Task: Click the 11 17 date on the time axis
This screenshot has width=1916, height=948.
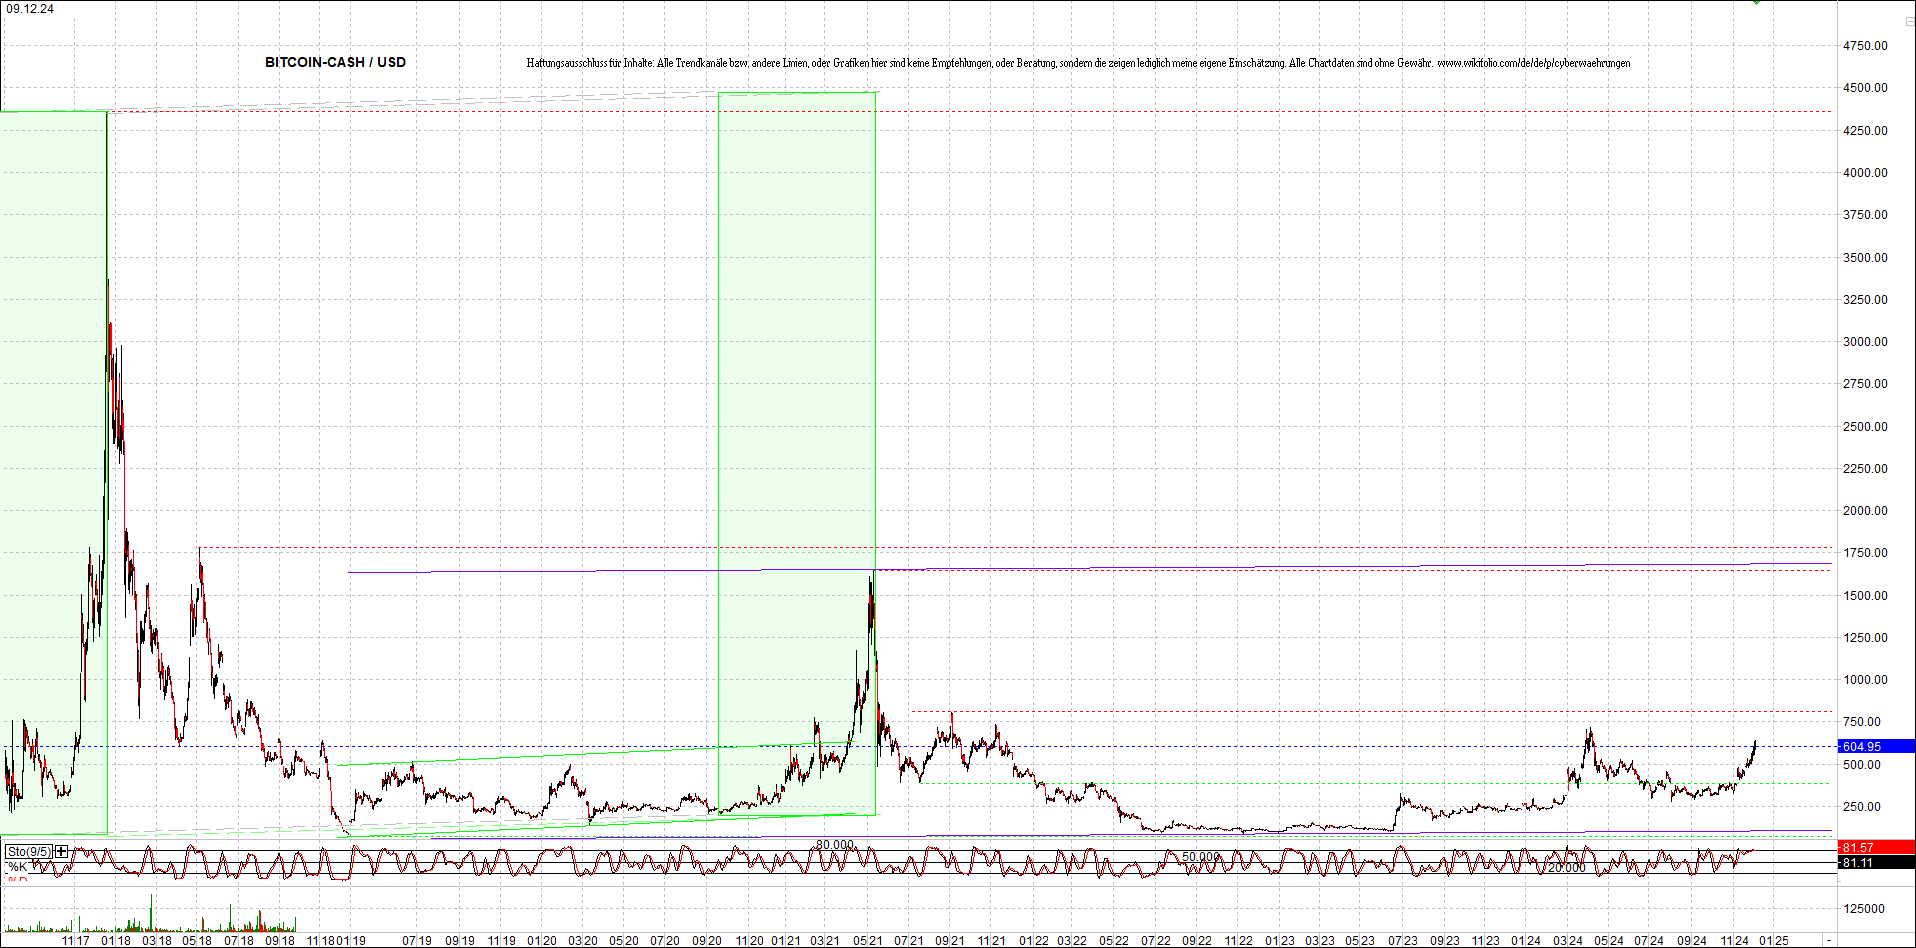Action: tap(76, 941)
